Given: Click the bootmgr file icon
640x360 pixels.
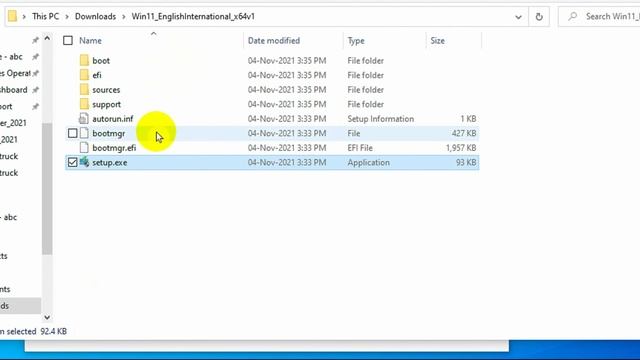Looking at the screenshot, I should tap(84, 133).
